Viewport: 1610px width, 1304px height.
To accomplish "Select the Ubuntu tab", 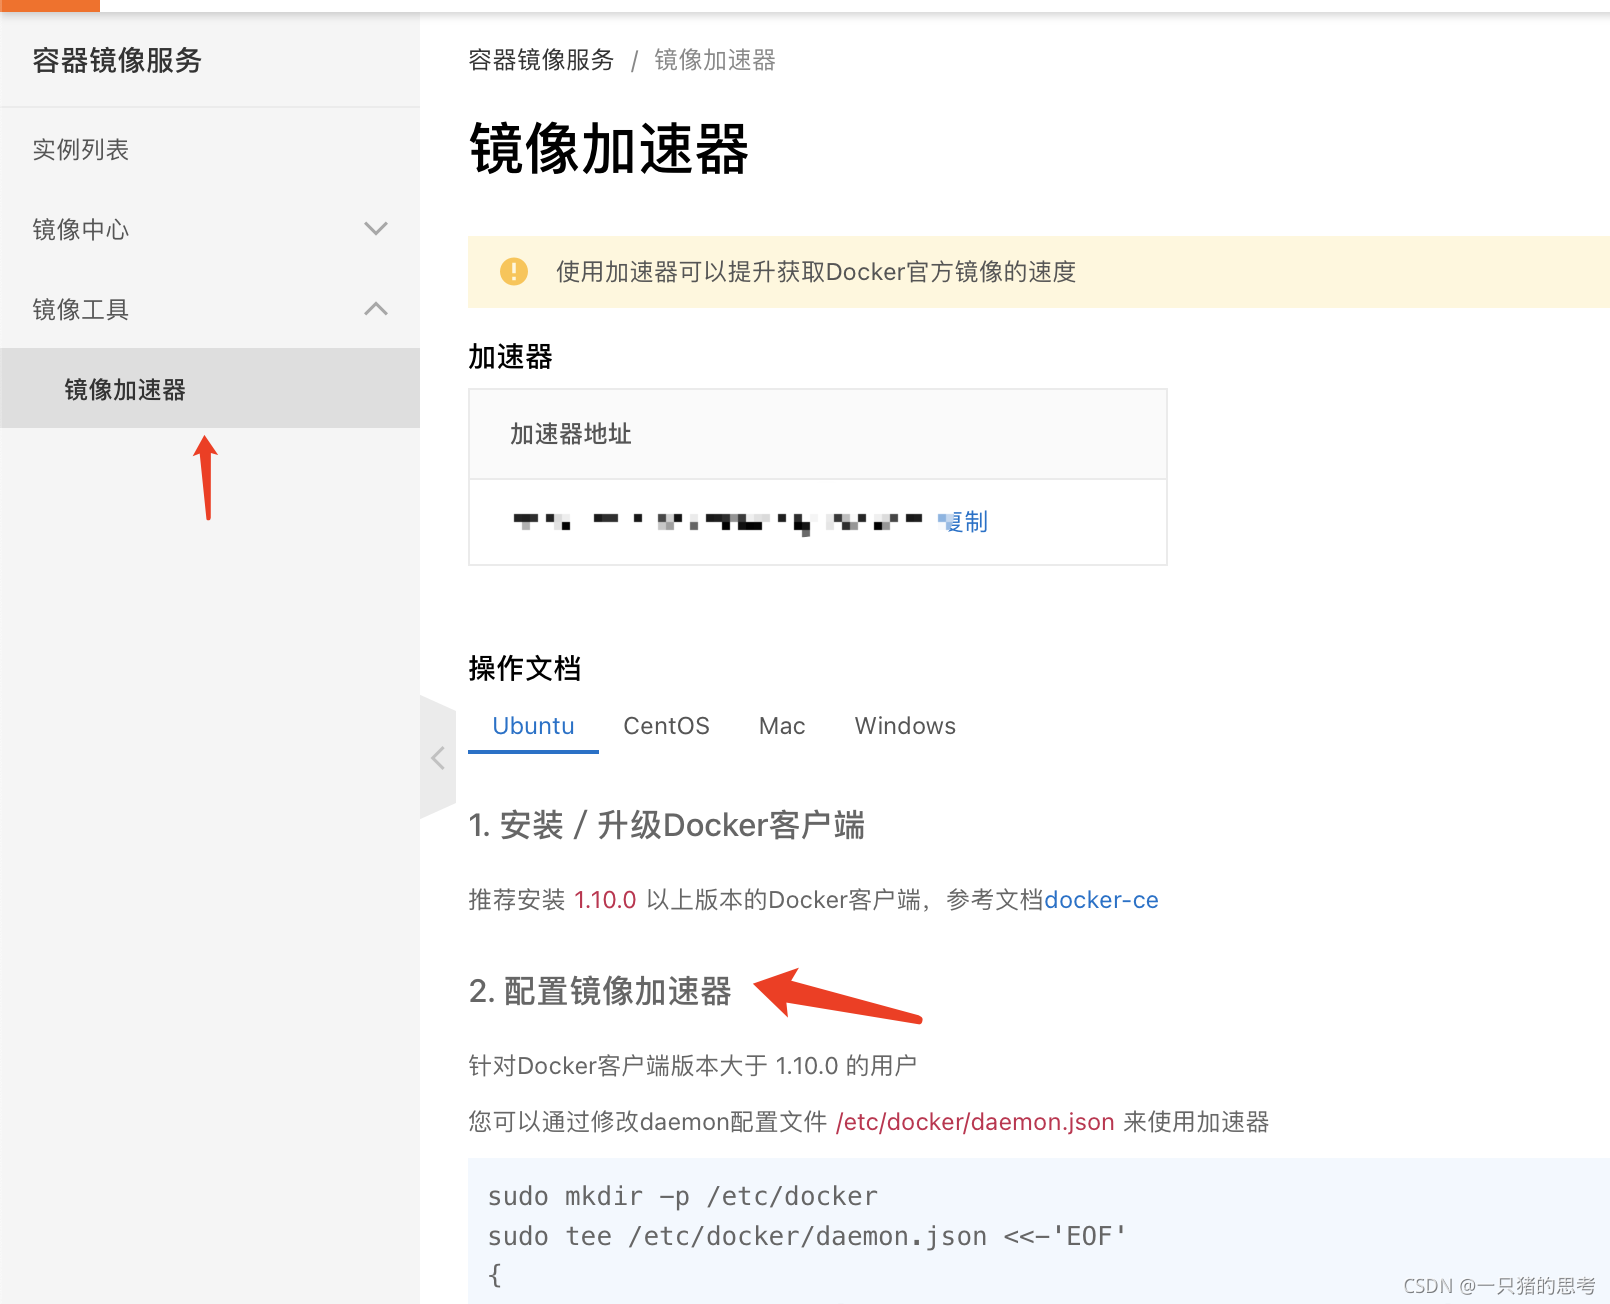I will coord(533,725).
